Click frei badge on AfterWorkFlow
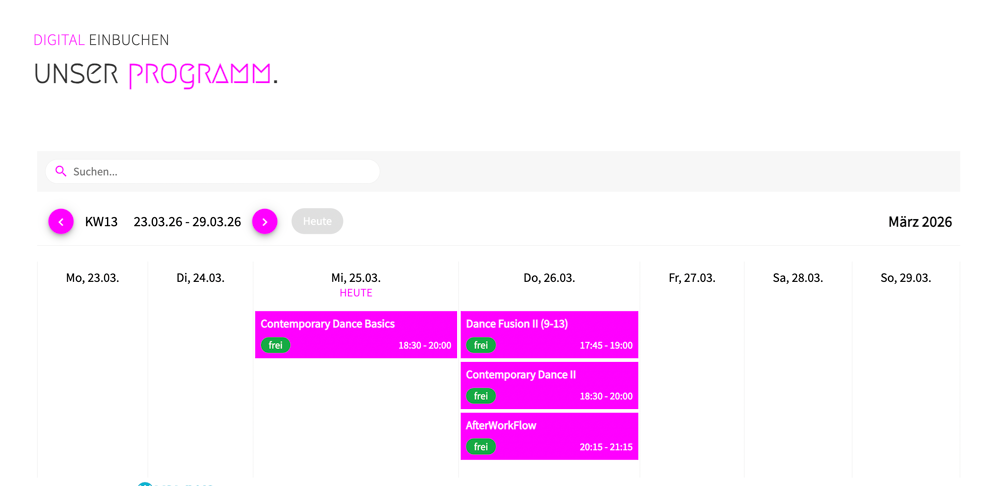The height and width of the screenshot is (486, 1000). click(x=481, y=447)
